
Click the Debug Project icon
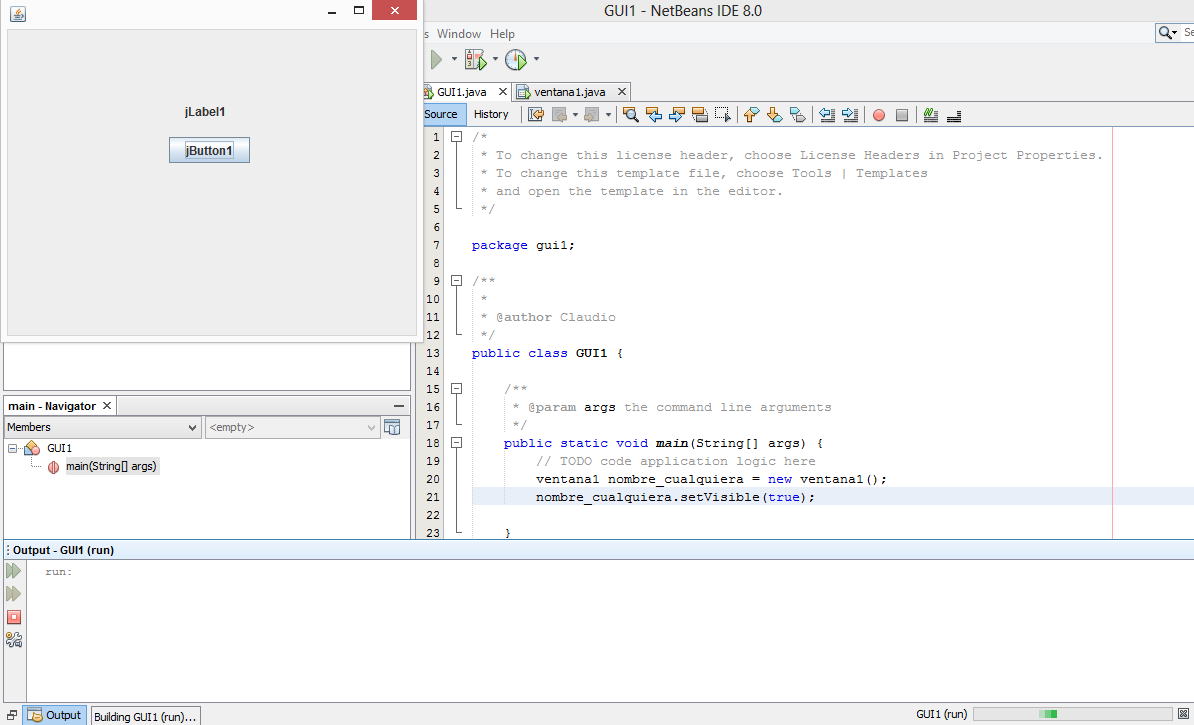pos(477,59)
